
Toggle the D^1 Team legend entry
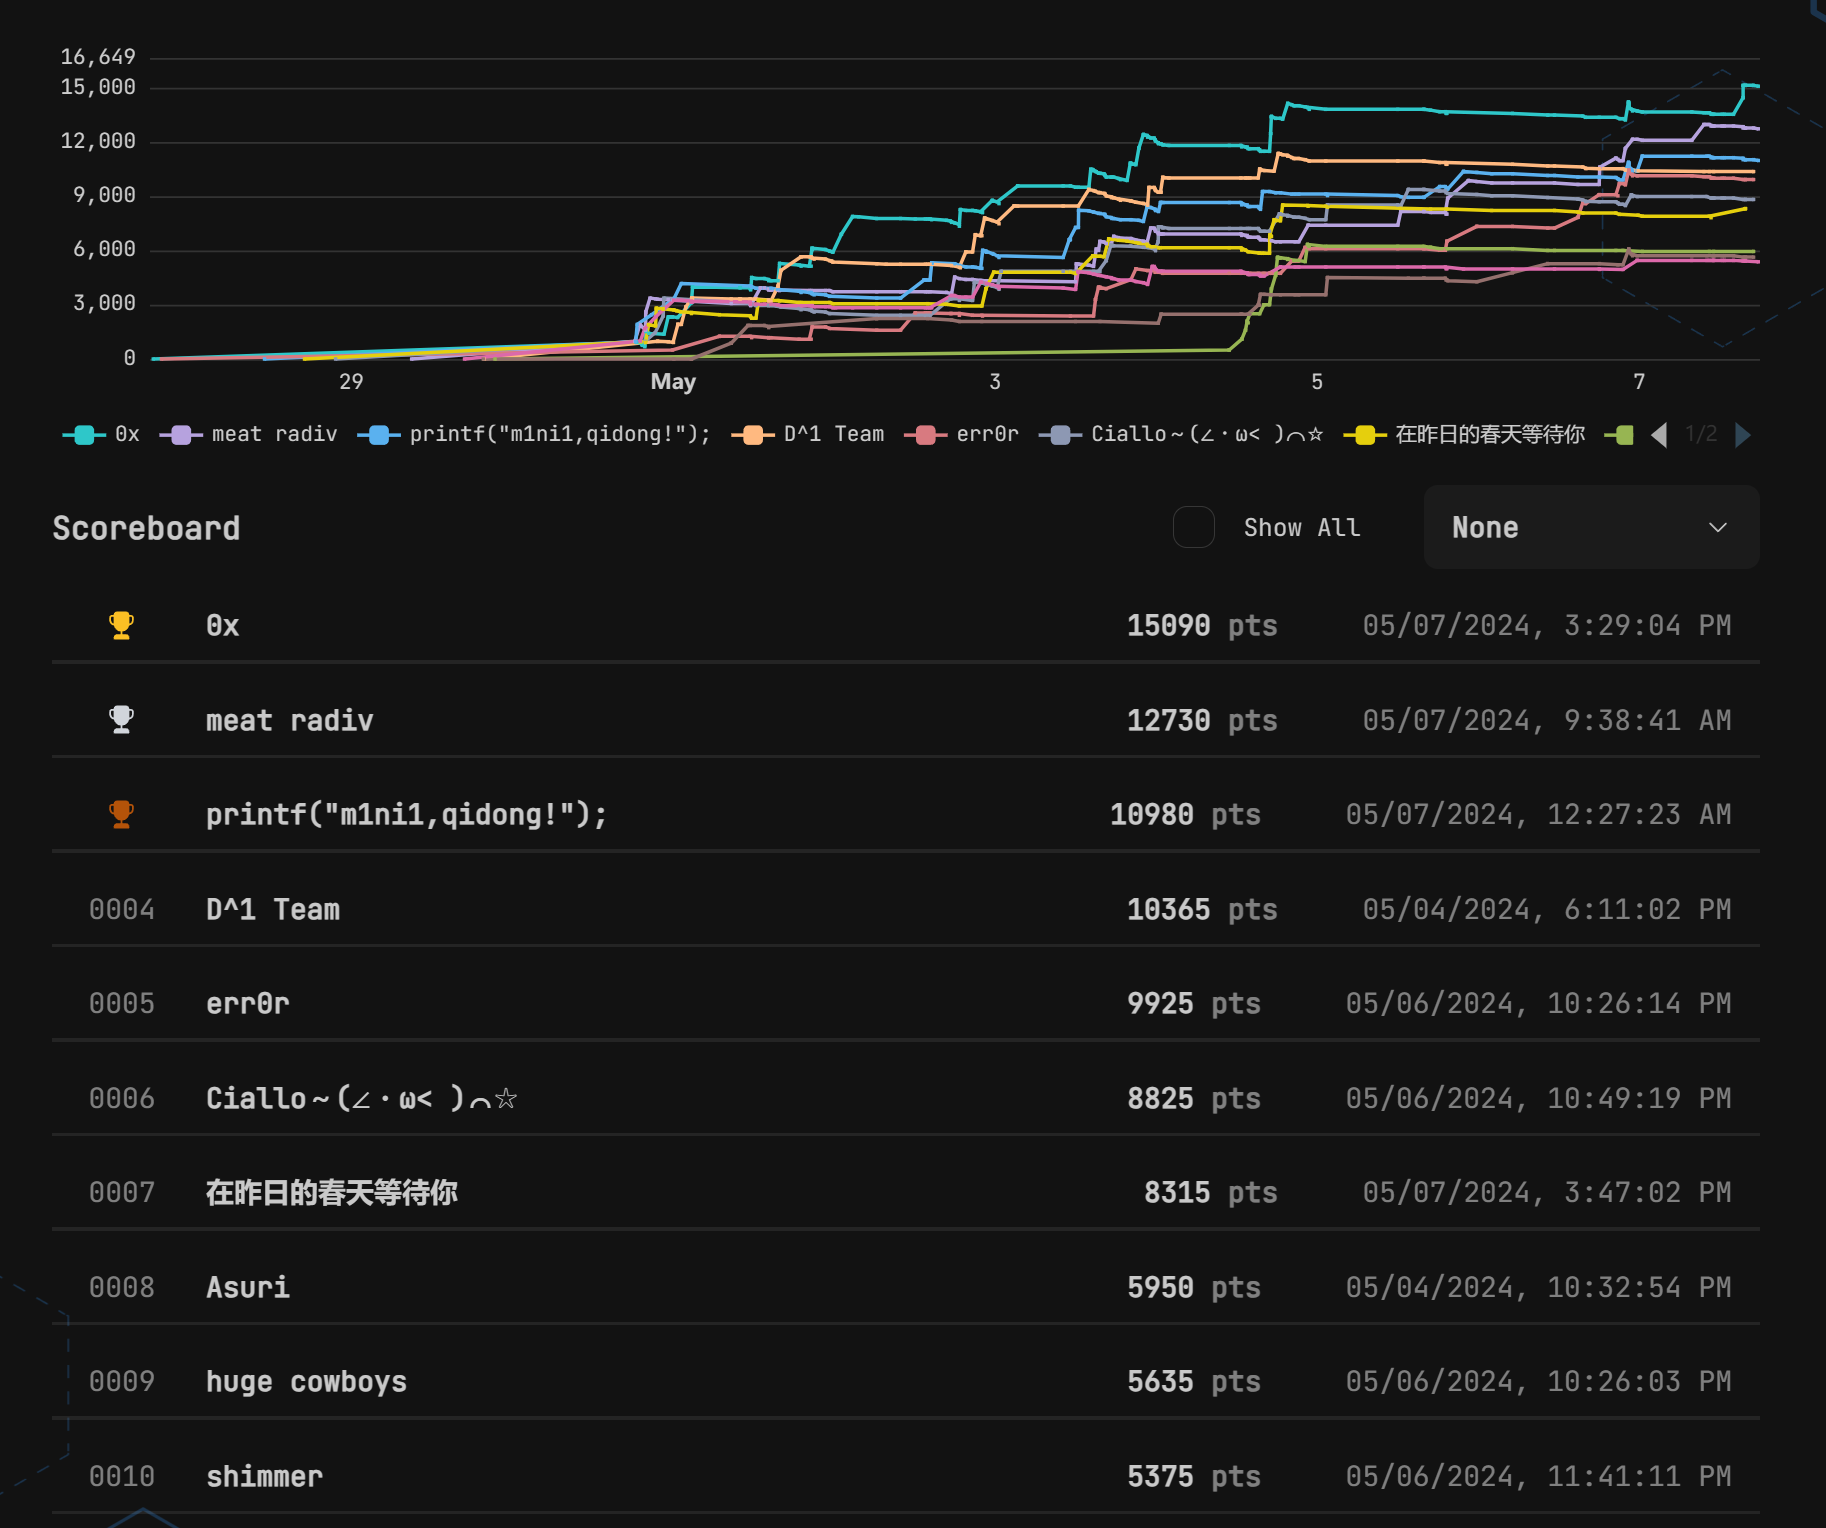coord(808,434)
